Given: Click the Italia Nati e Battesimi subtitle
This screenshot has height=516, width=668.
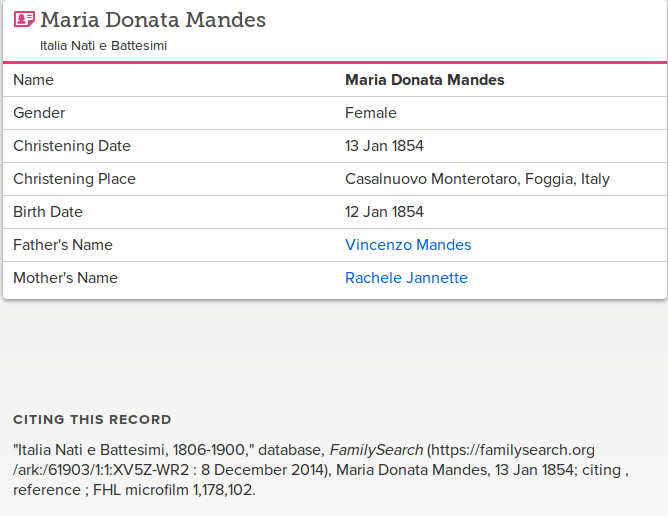Looking at the screenshot, I should point(104,46).
